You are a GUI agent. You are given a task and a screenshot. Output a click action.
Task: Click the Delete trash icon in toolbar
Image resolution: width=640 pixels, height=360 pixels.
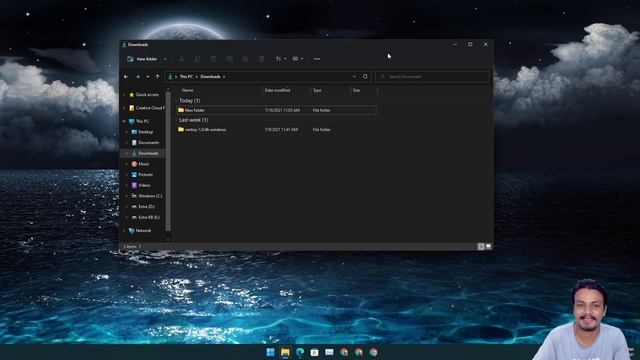(x=262, y=59)
